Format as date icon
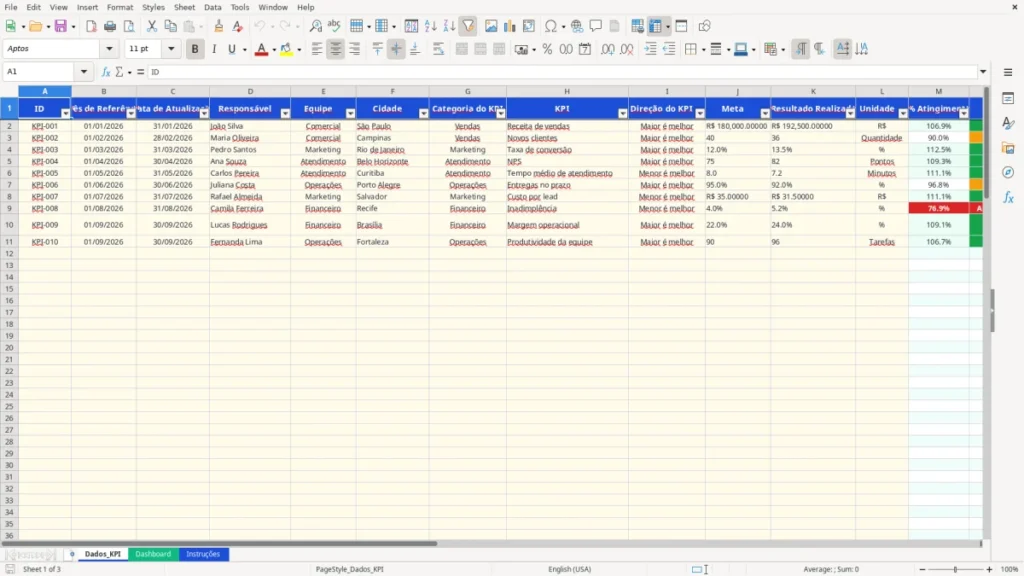 (585, 49)
